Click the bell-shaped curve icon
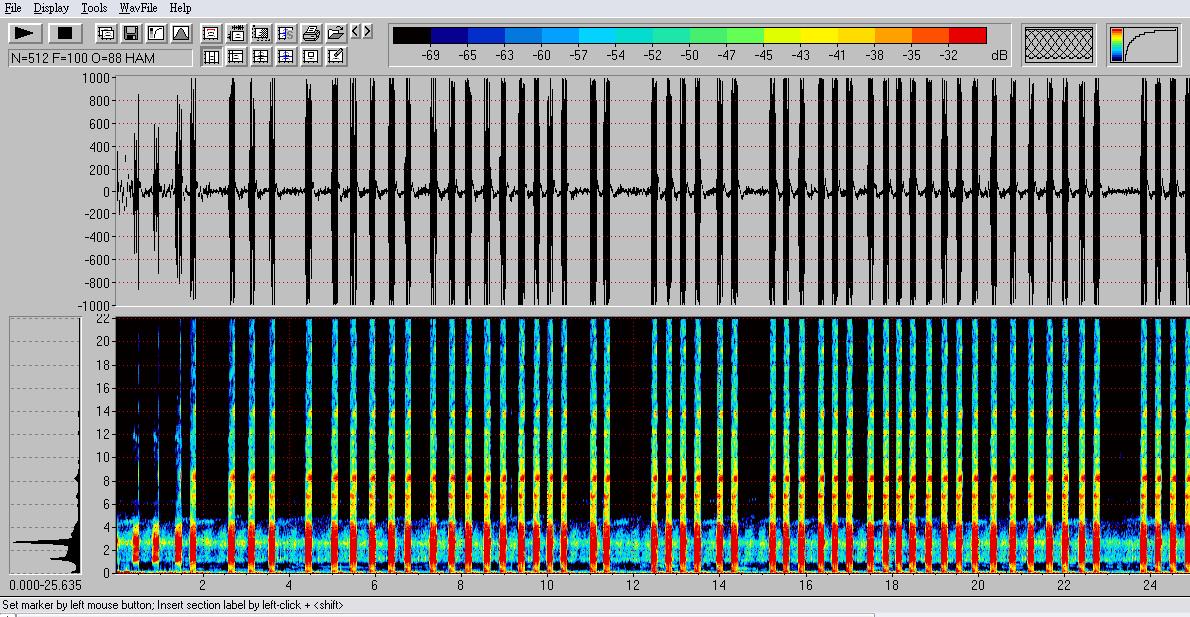This screenshot has height=617, width=1190. pos(181,33)
